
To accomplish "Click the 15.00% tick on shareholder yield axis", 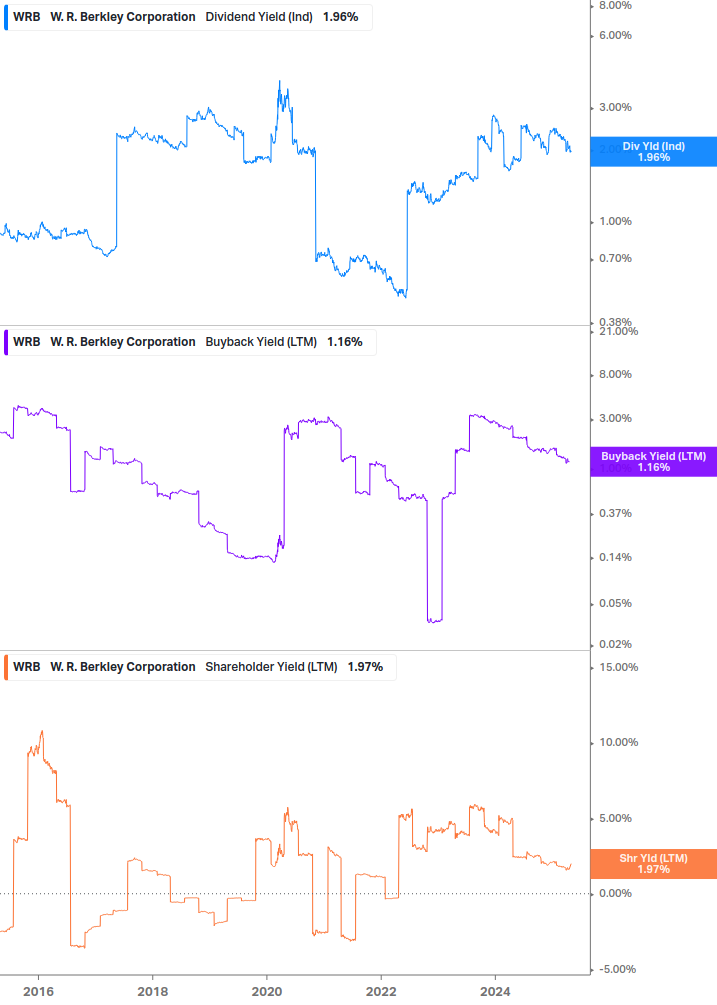I will [x=618, y=667].
